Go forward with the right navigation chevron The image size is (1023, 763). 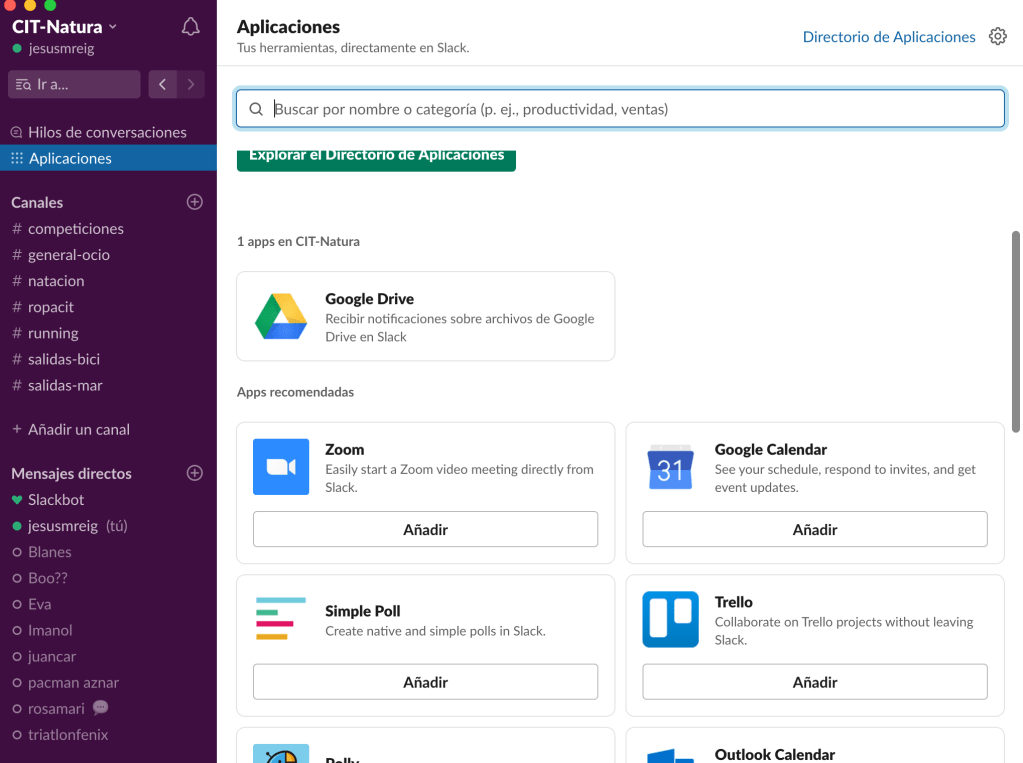pos(190,84)
